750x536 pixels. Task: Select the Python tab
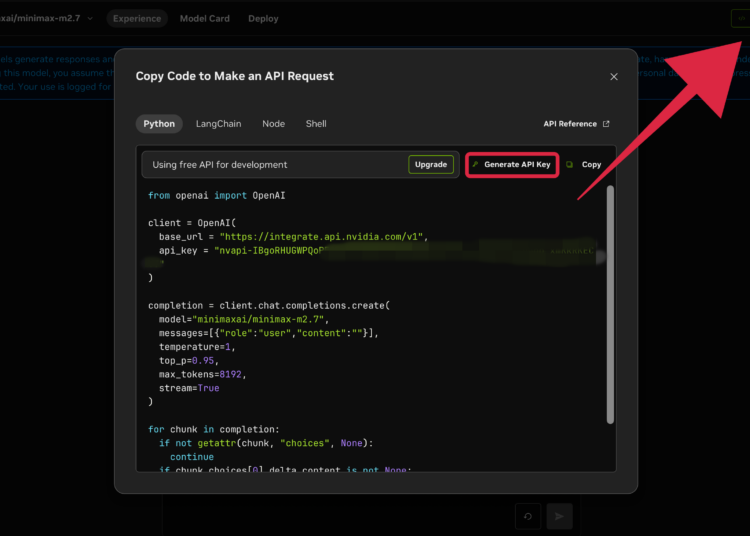159,124
